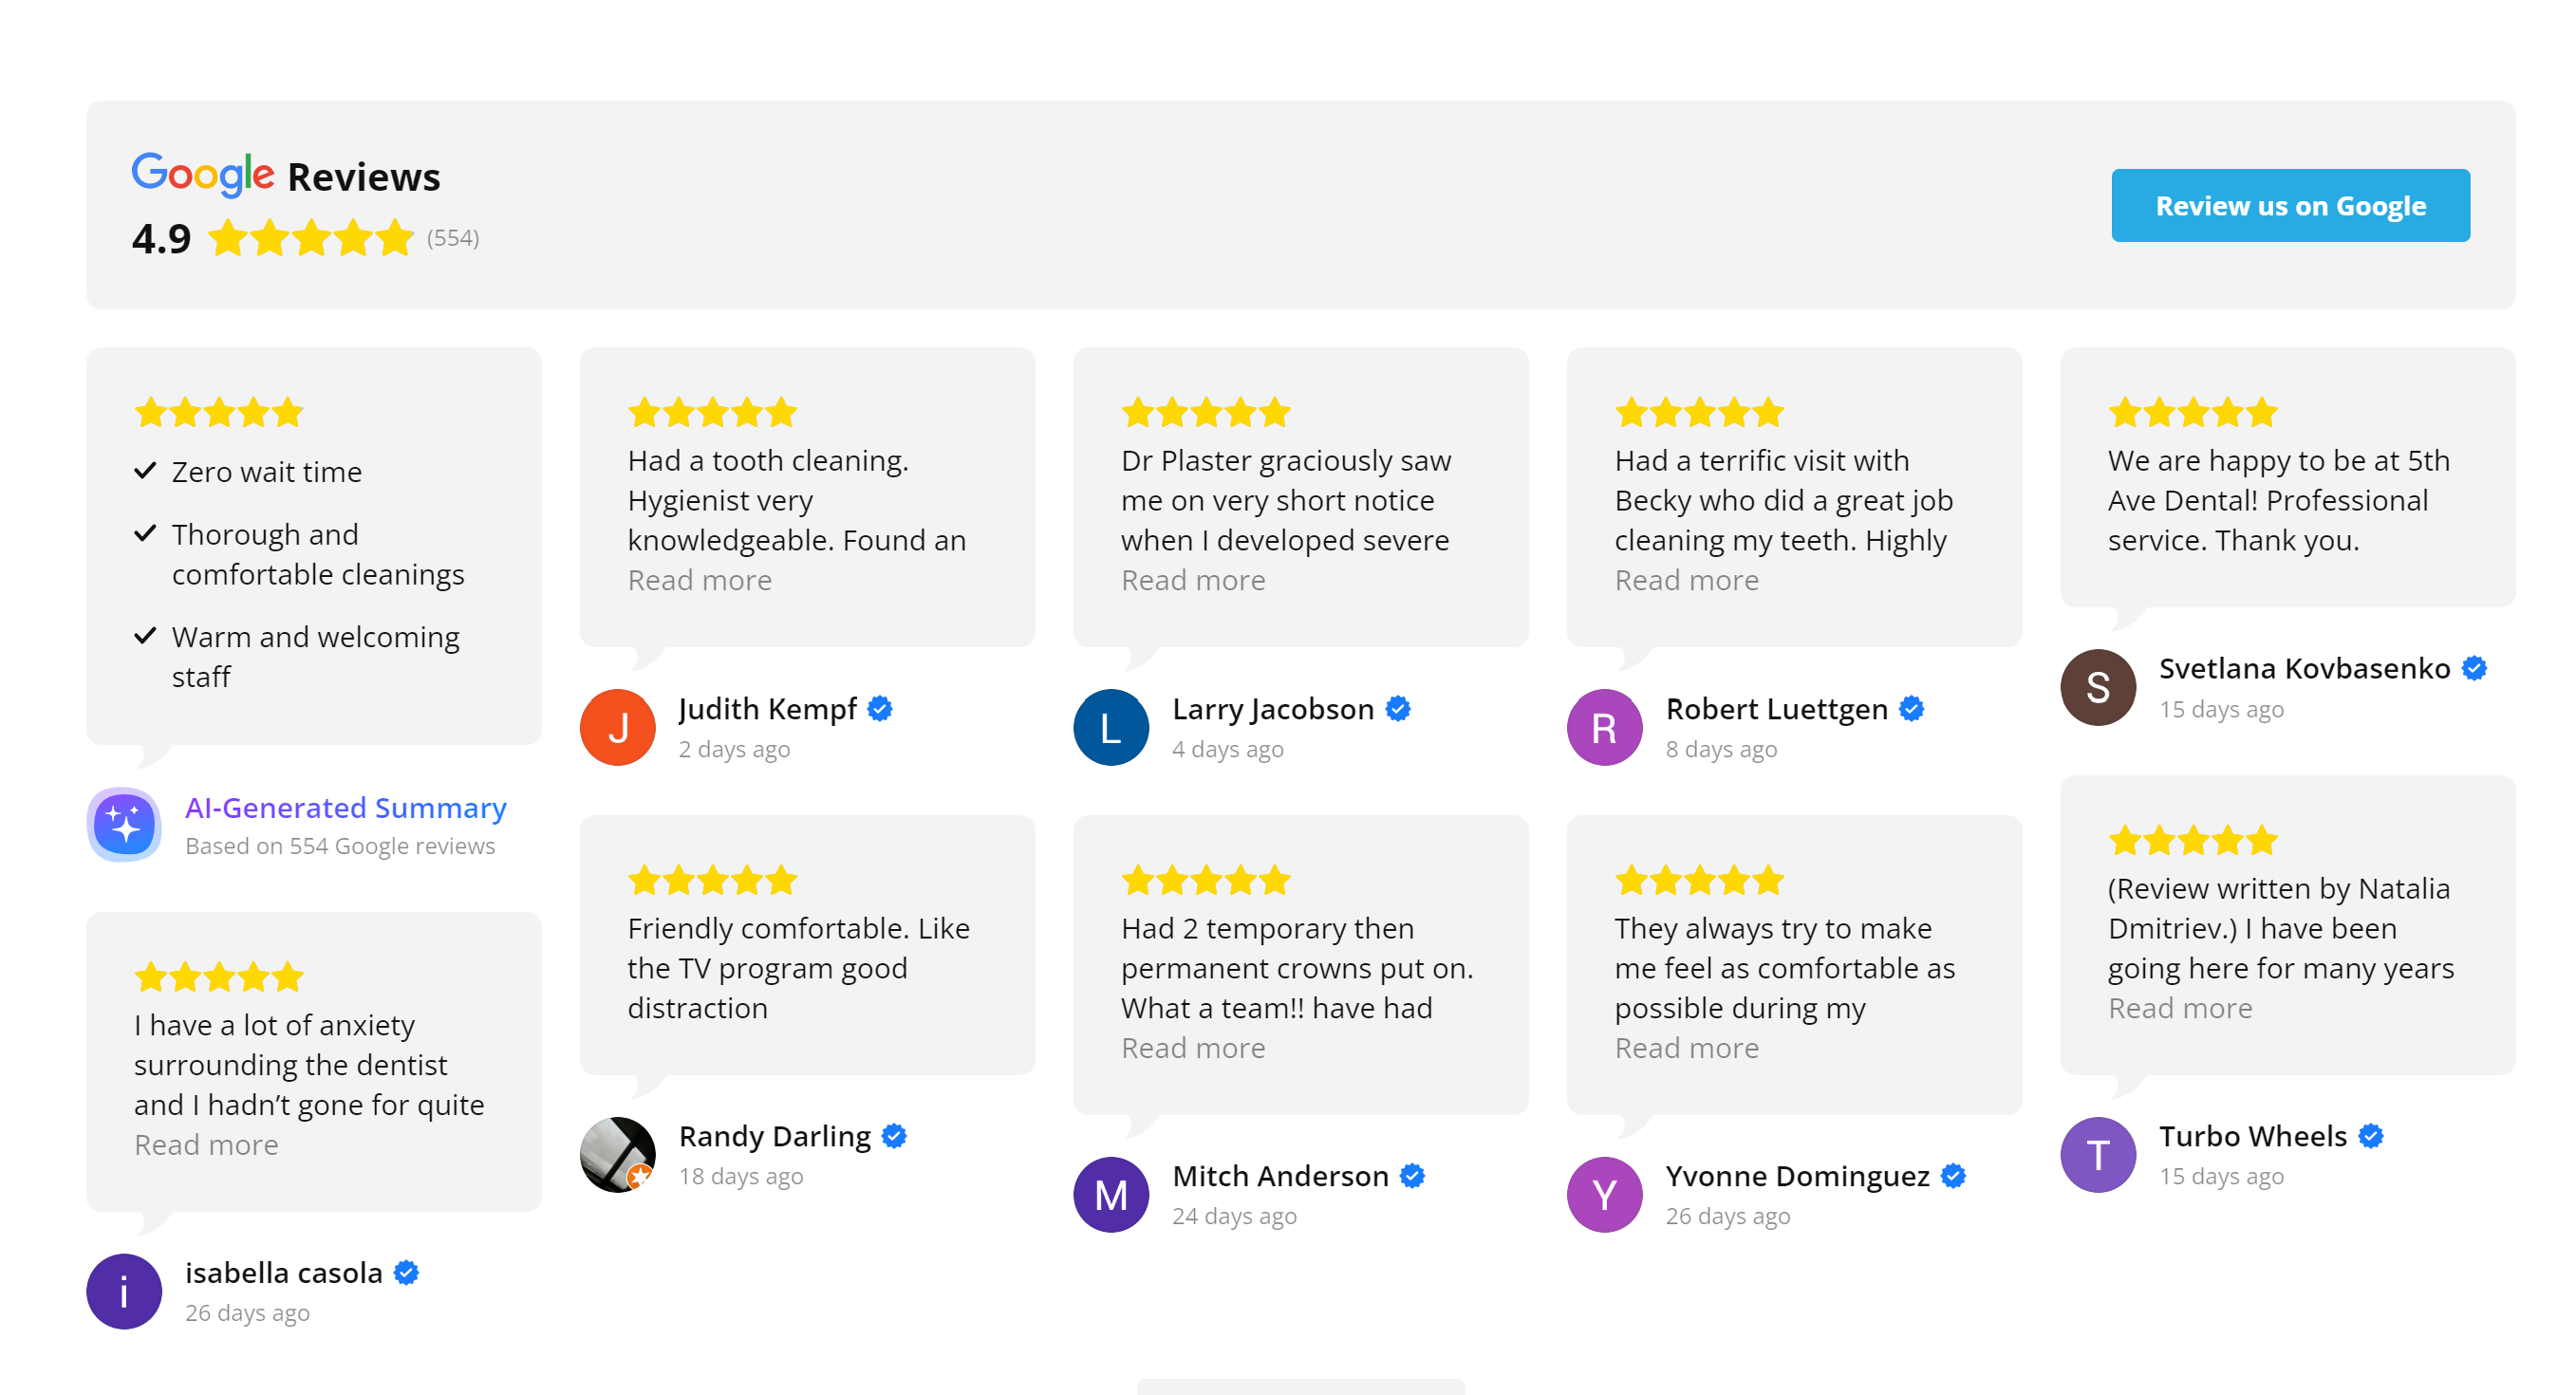
Task: Click Turbo Wheels' purple T avatar
Action: [x=2098, y=1155]
